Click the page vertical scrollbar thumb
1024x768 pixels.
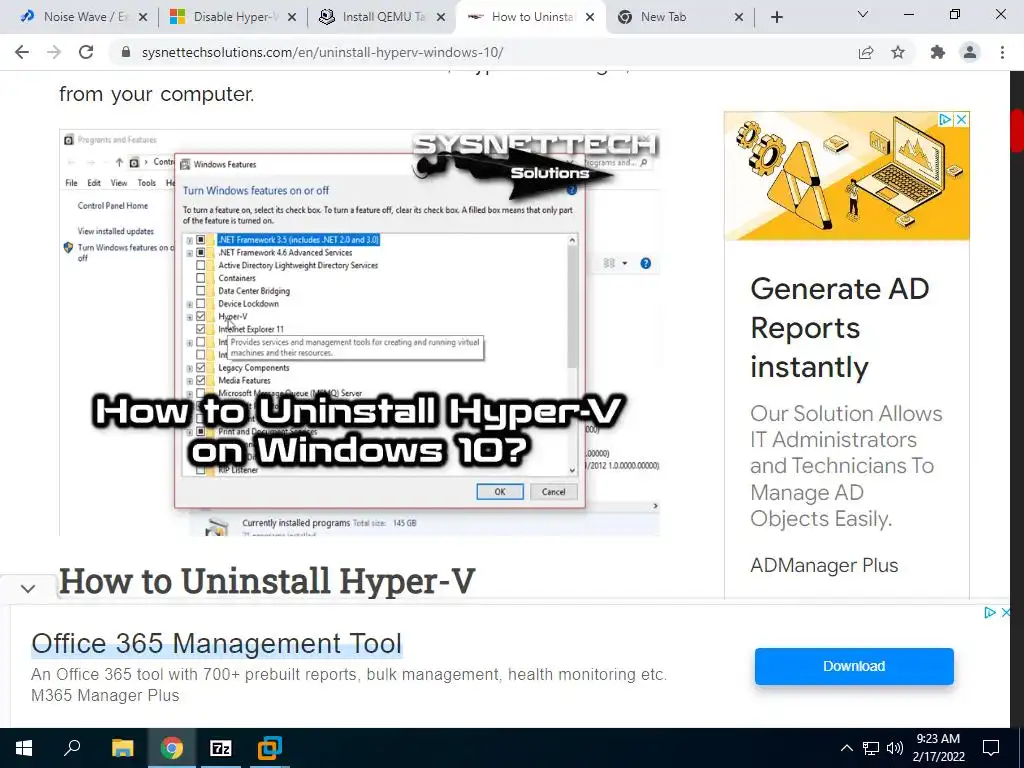(x=1017, y=132)
